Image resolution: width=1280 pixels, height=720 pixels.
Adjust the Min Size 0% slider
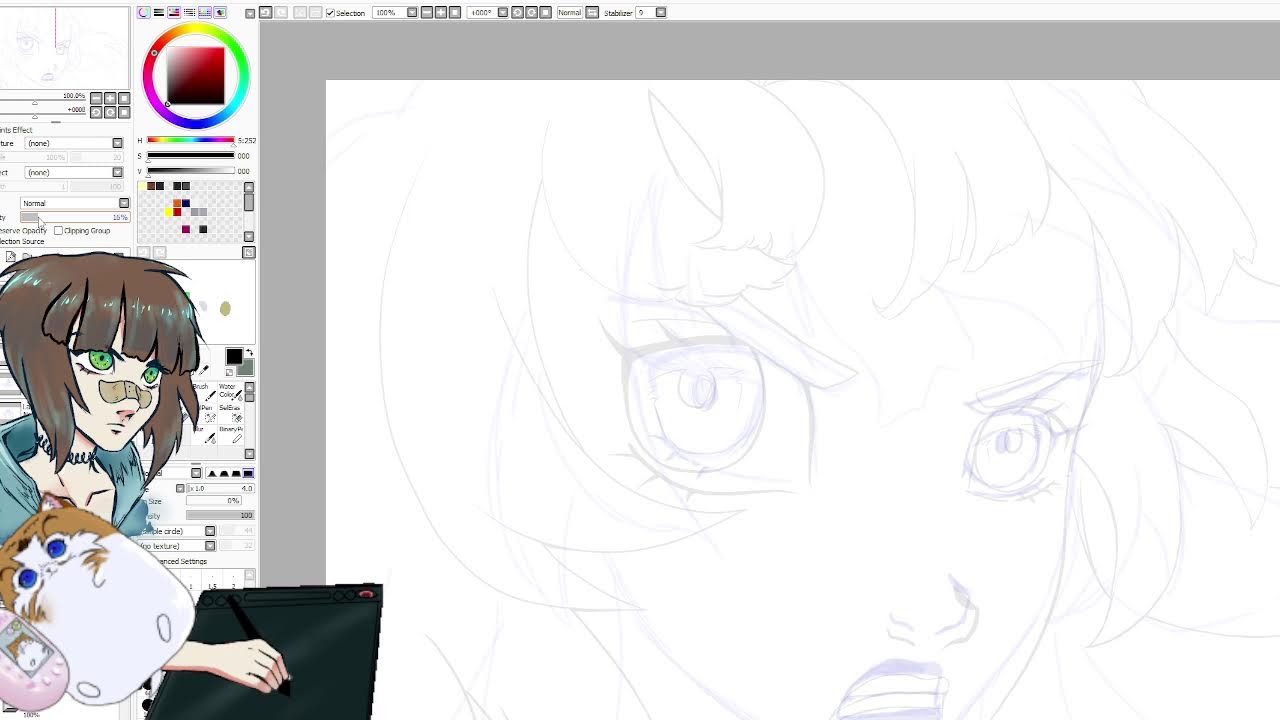pos(214,500)
